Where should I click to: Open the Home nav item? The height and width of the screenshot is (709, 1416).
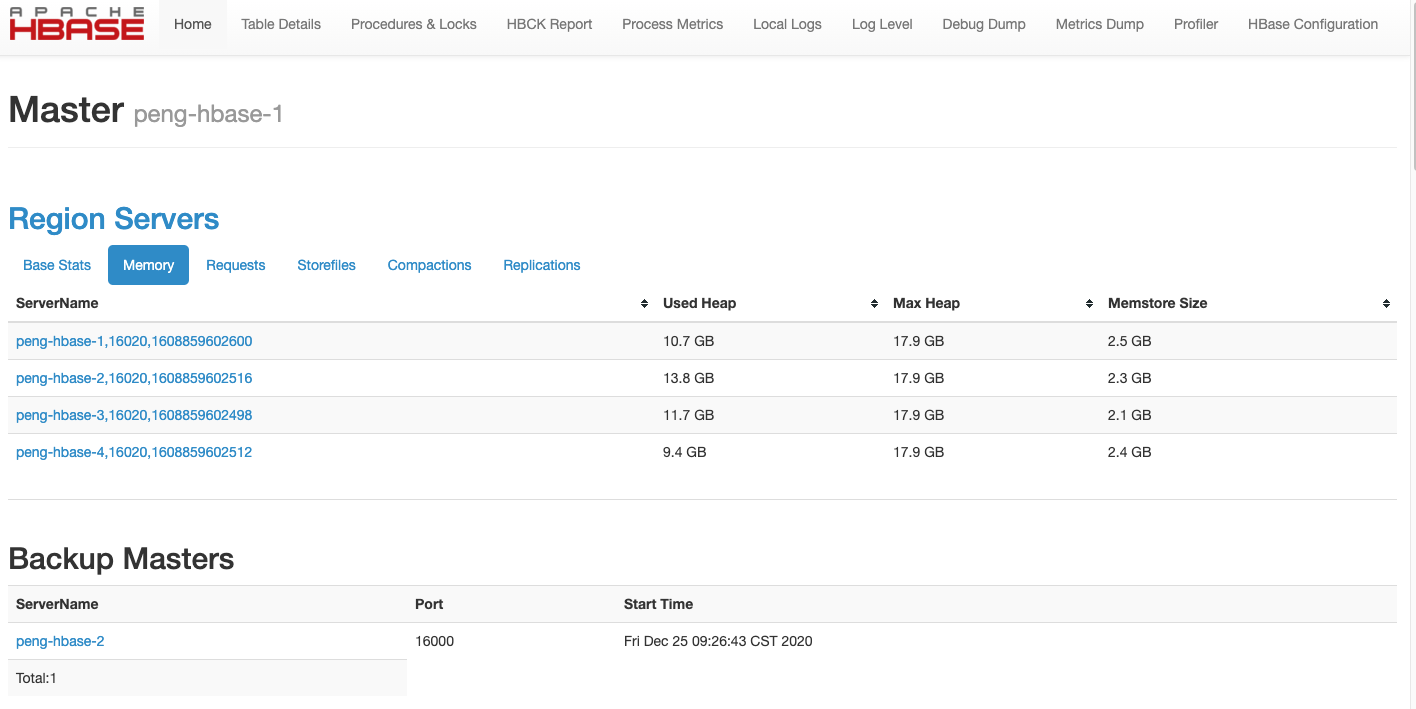(x=193, y=24)
